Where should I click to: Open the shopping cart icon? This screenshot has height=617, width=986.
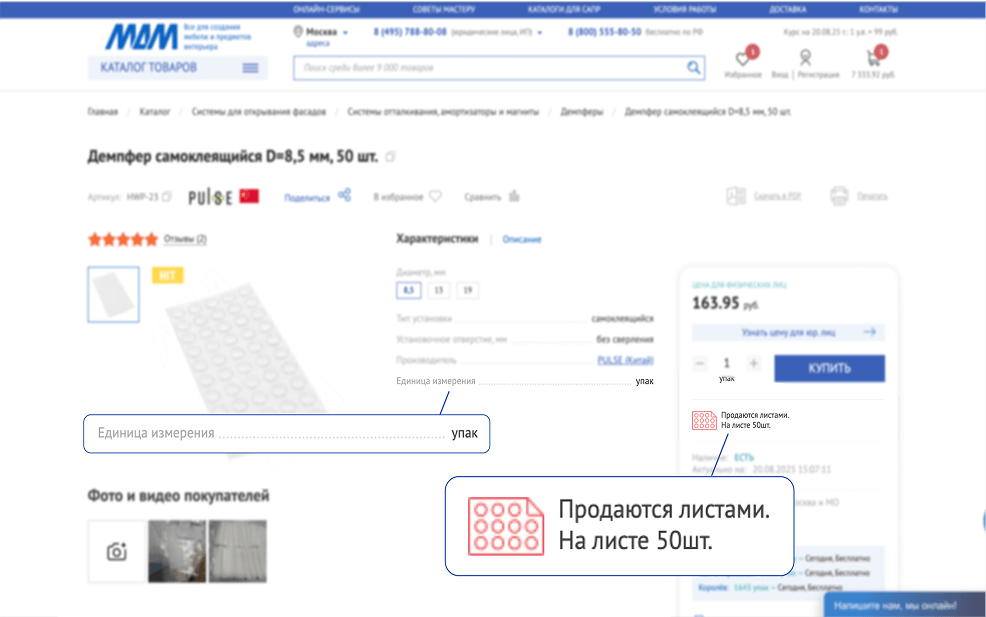[x=873, y=59]
